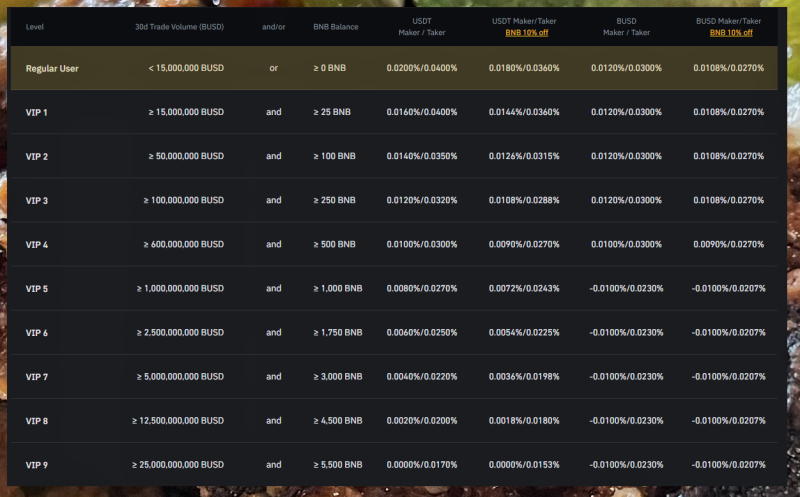Viewport: 800px width, 497px height.
Task: Click '≥ 12,500,000,000 BUSD' volume cell
Action: click(x=178, y=420)
